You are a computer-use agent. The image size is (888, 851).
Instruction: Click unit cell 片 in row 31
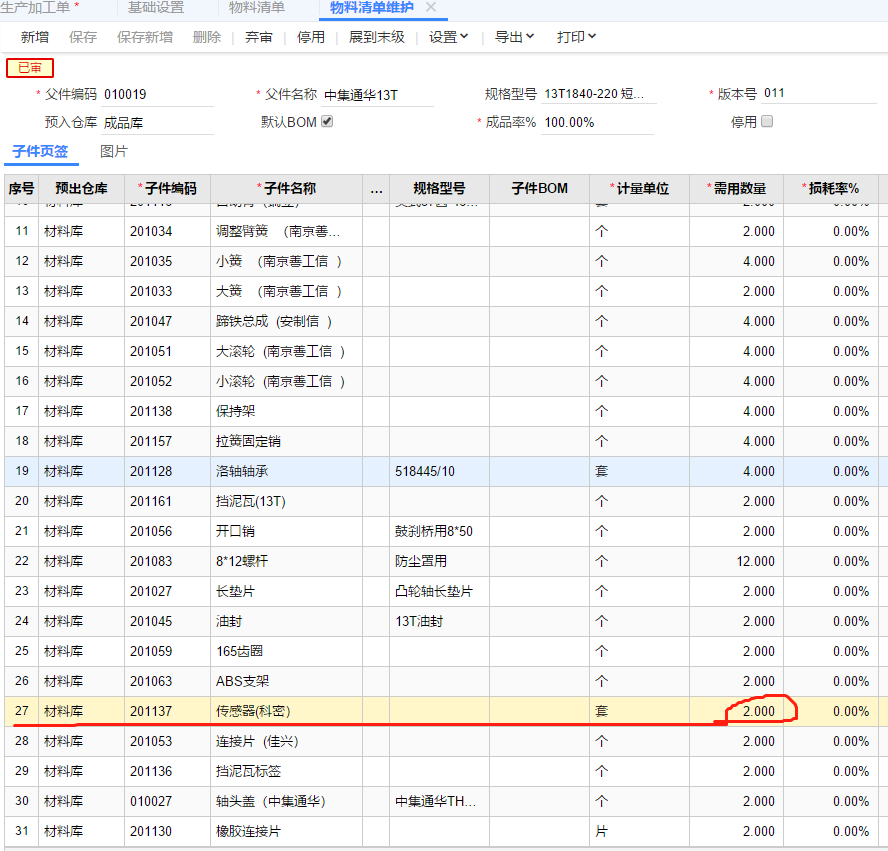(x=639, y=832)
